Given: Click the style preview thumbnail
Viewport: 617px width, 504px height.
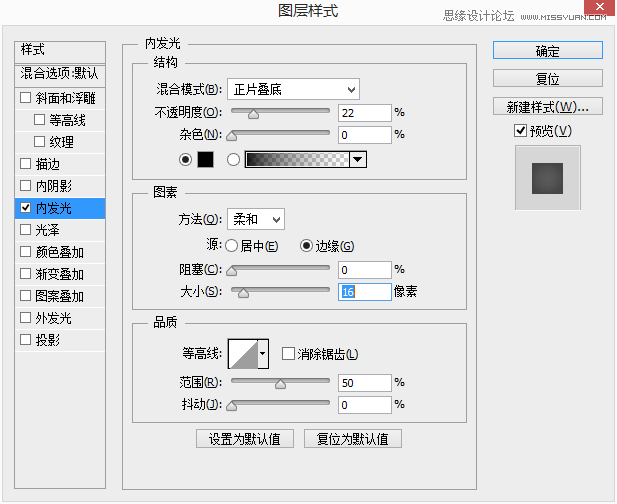Looking at the screenshot, I should click(x=547, y=178).
